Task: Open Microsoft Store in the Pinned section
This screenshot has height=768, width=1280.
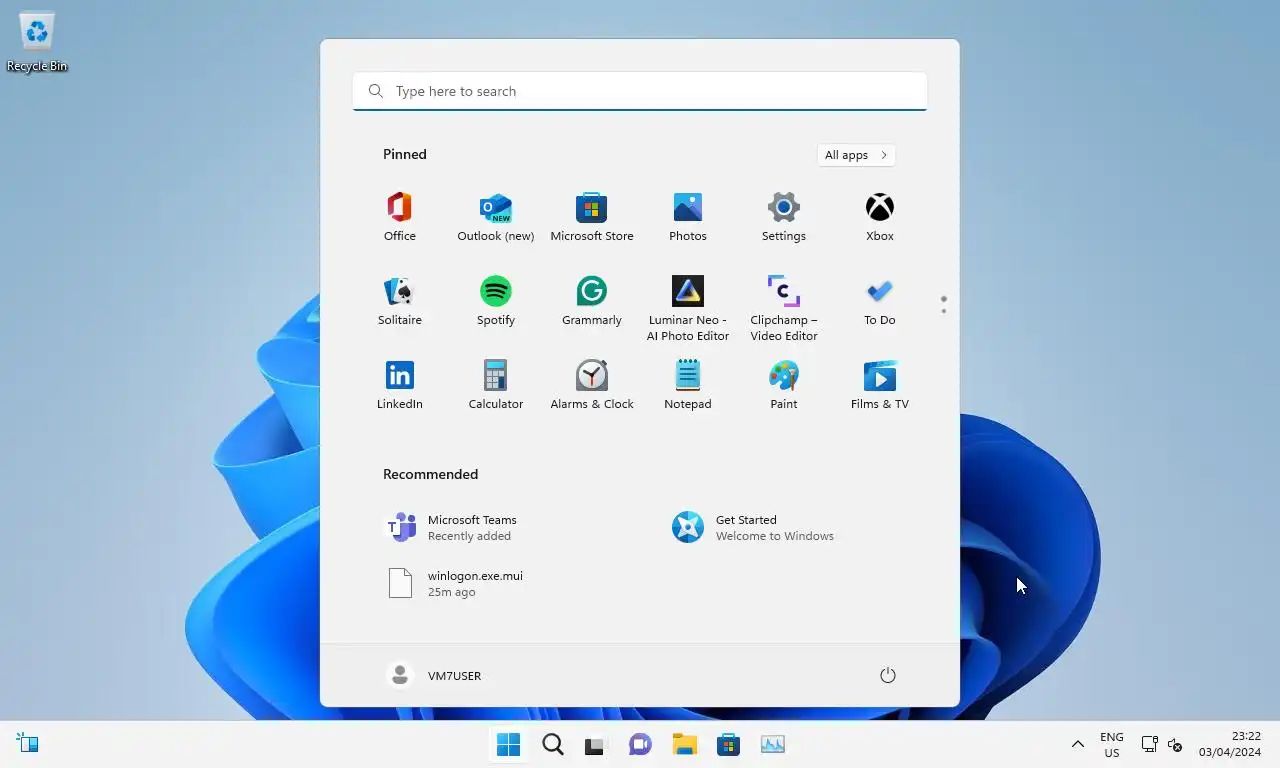Action: pos(592,217)
